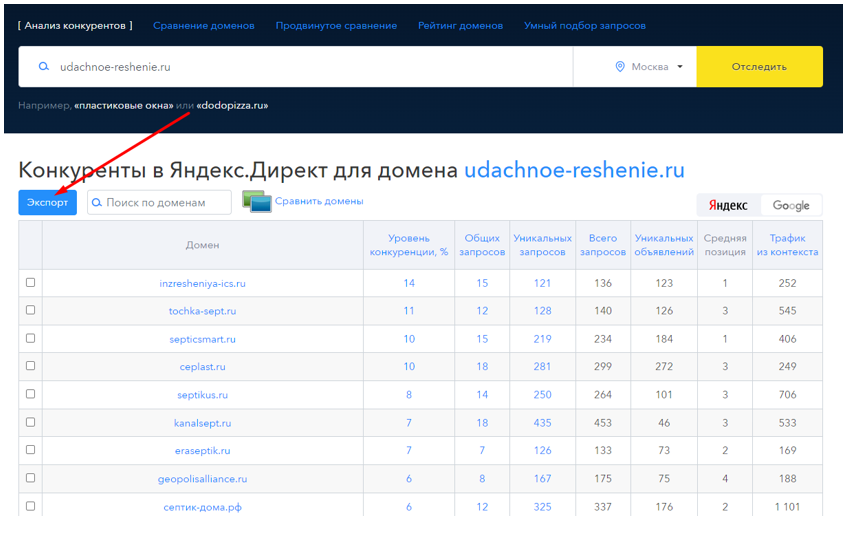Click the search magnifier icon in domain field

coord(44,66)
